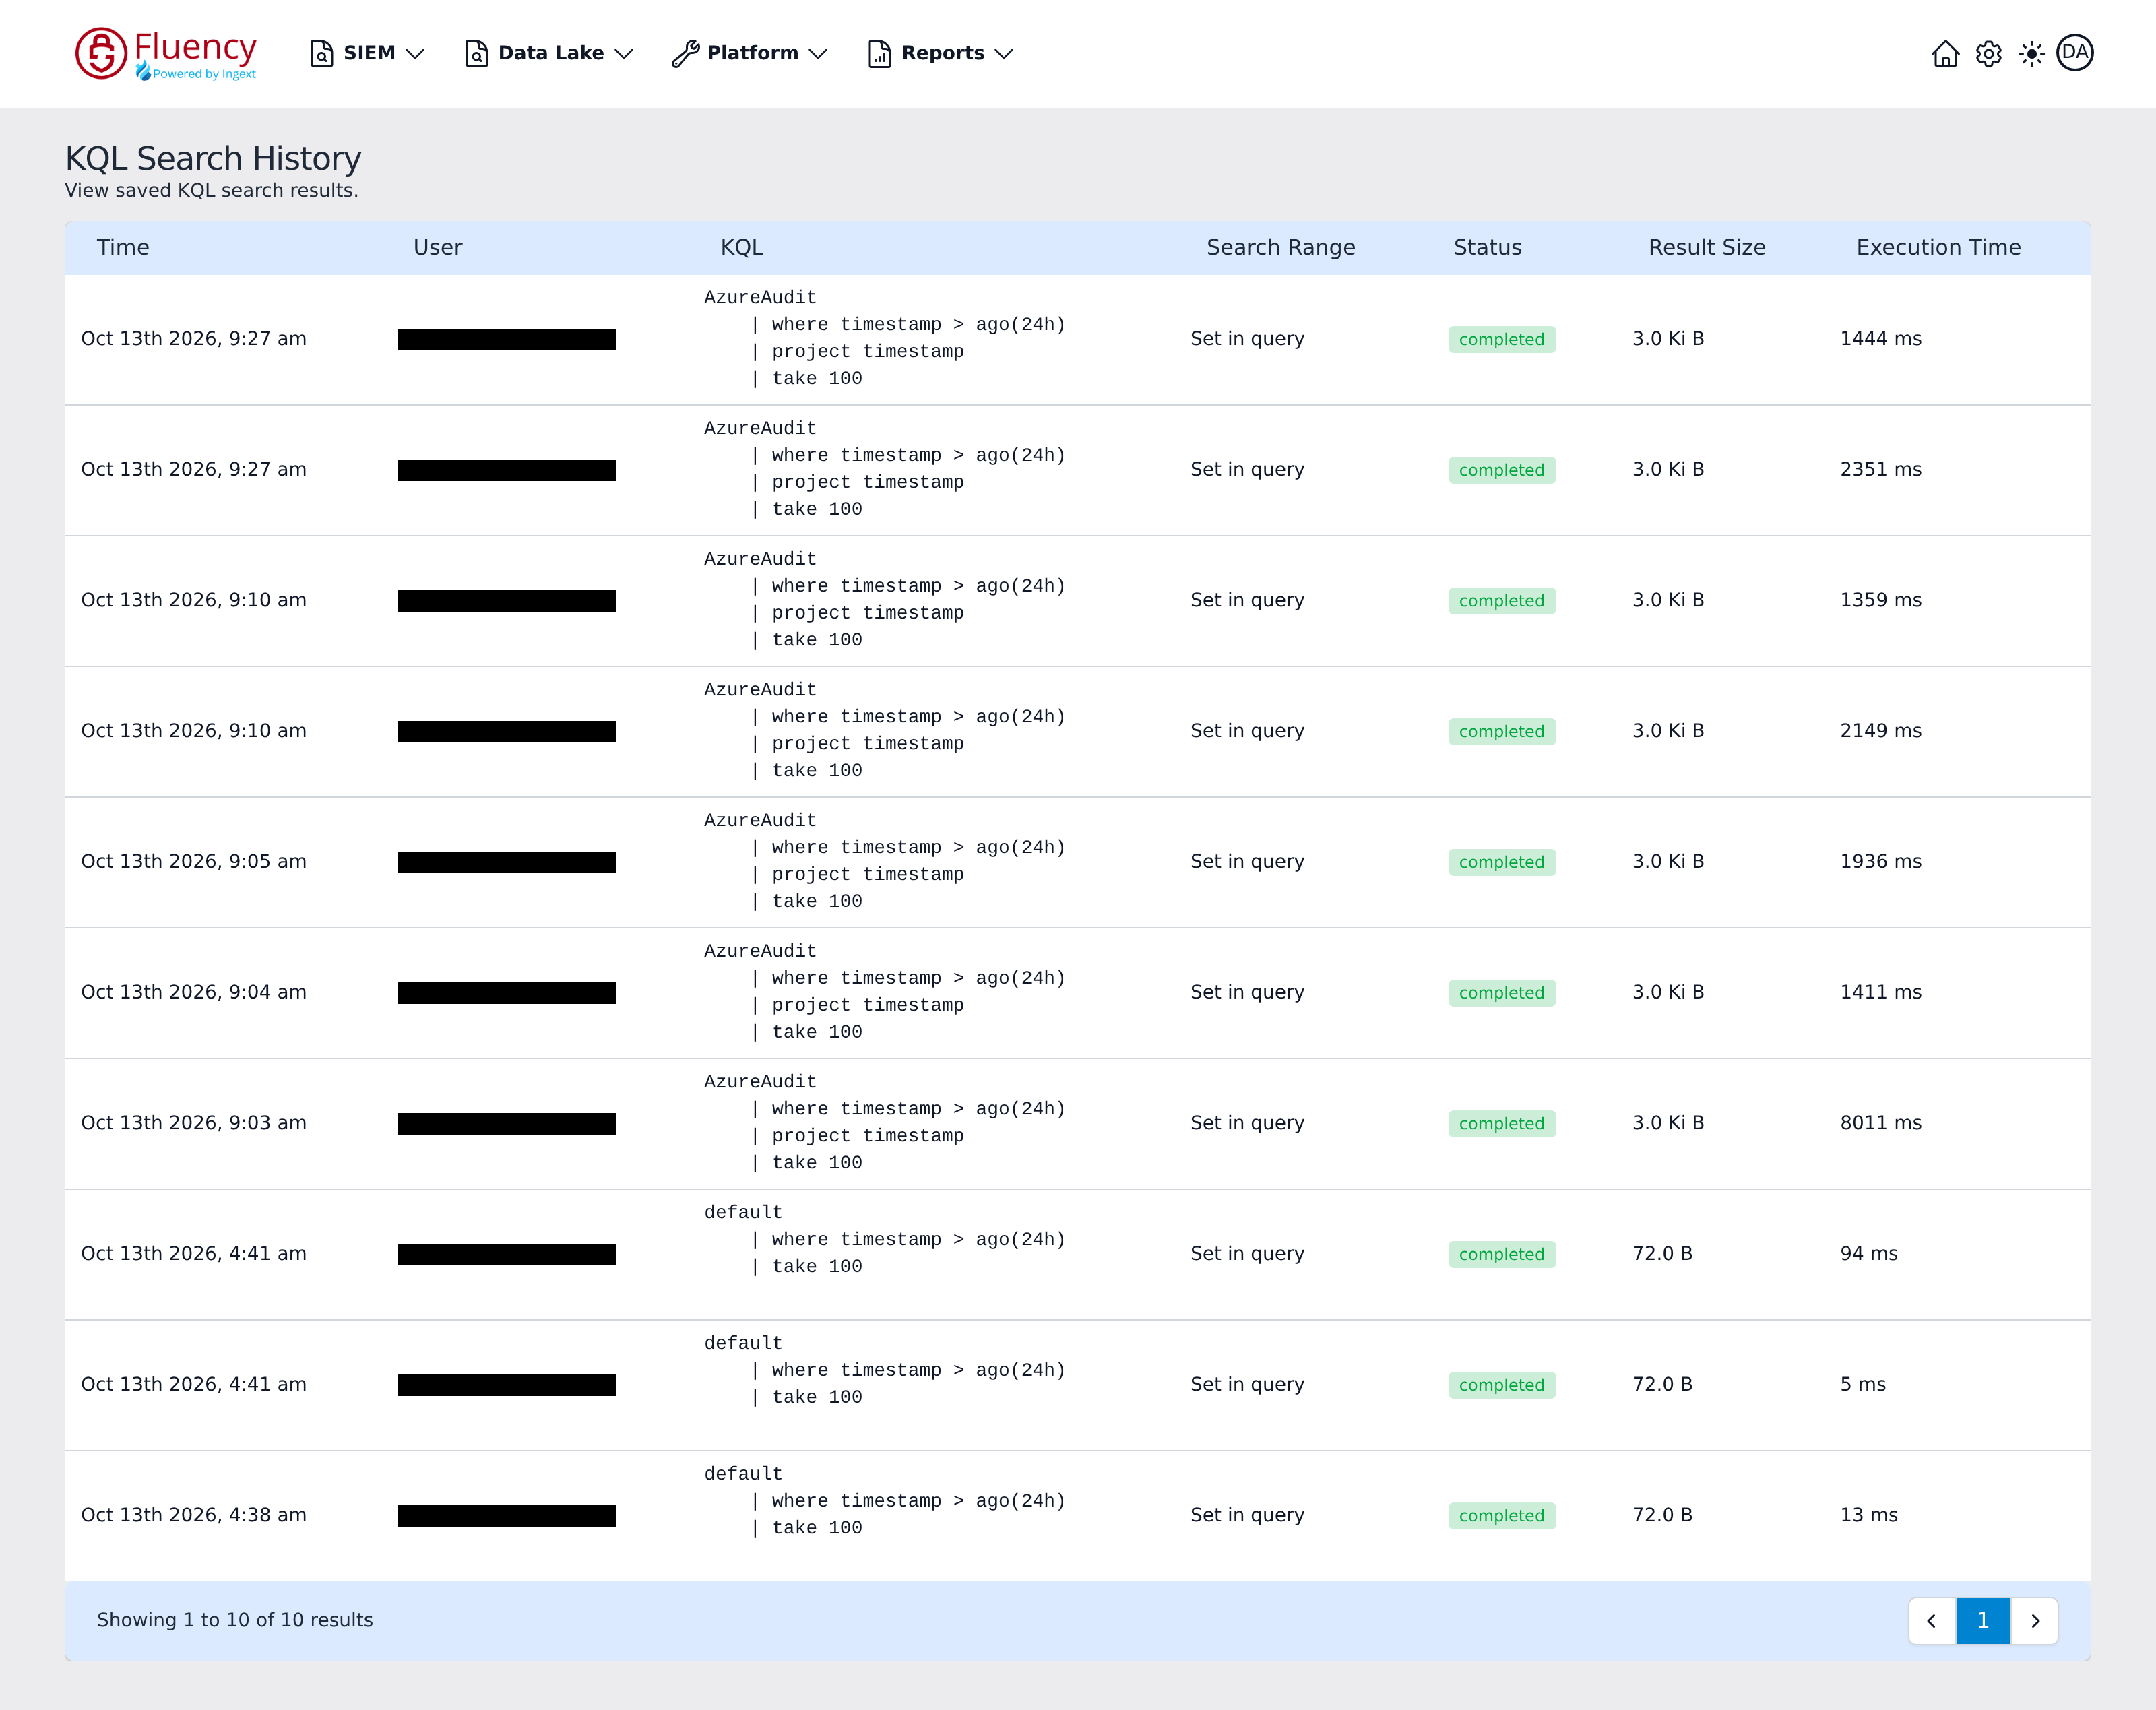2156x1710 pixels.
Task: Click the Oct 13th 2026, 4:38 am entry
Action: 194,1515
